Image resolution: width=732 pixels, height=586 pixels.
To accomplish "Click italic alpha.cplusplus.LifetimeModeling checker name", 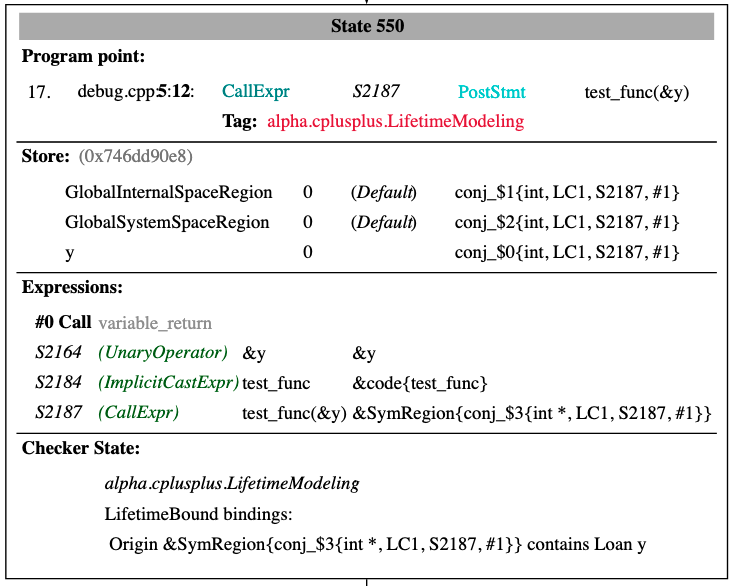I will [232, 484].
